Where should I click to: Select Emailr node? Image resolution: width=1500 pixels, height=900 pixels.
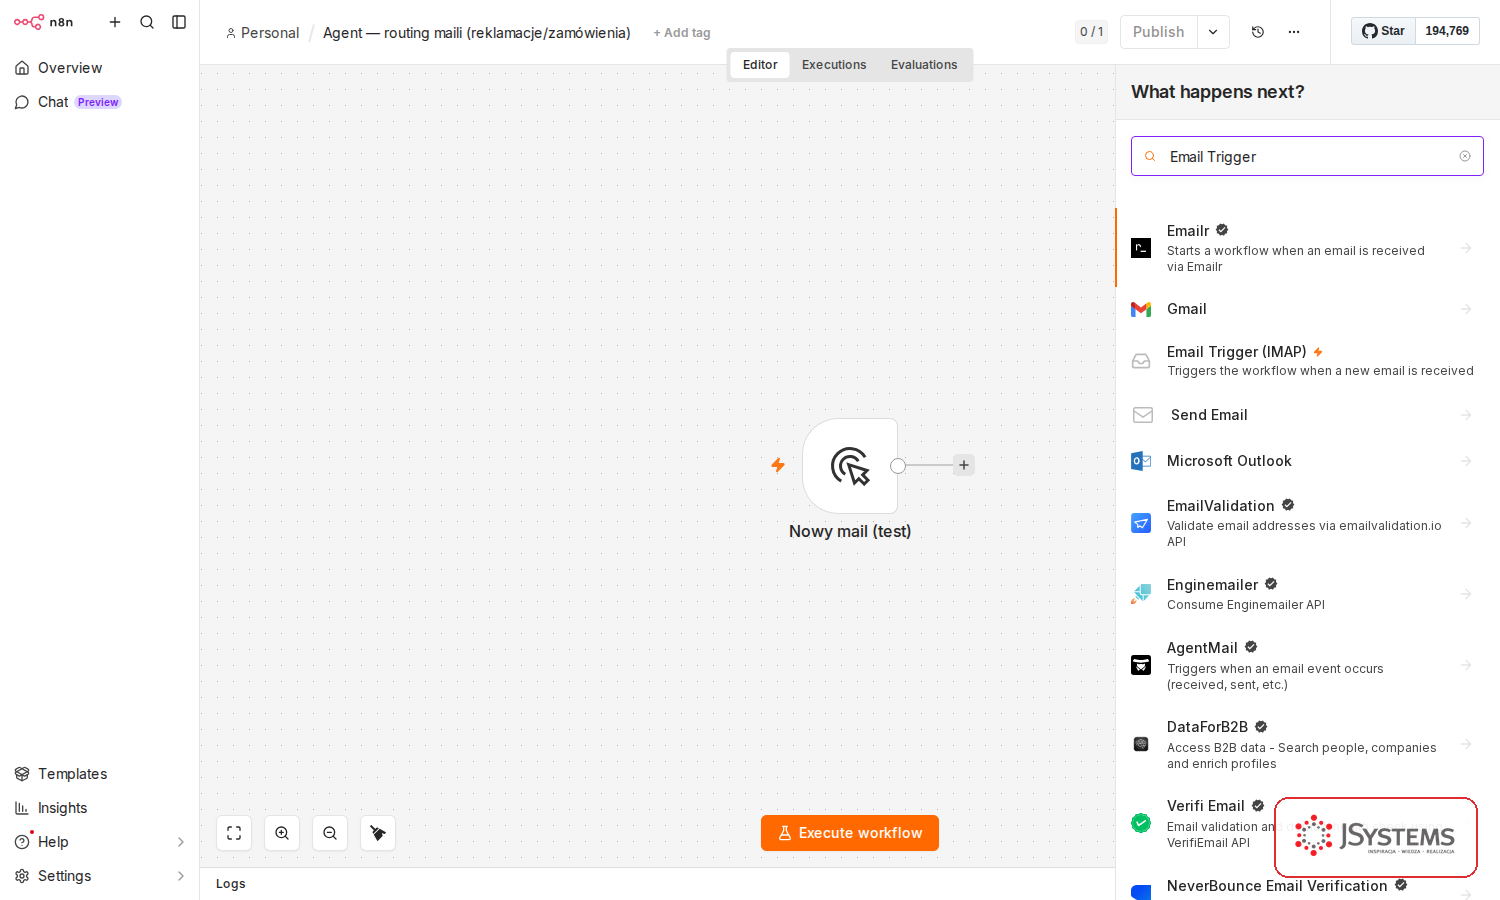coord(1307,248)
